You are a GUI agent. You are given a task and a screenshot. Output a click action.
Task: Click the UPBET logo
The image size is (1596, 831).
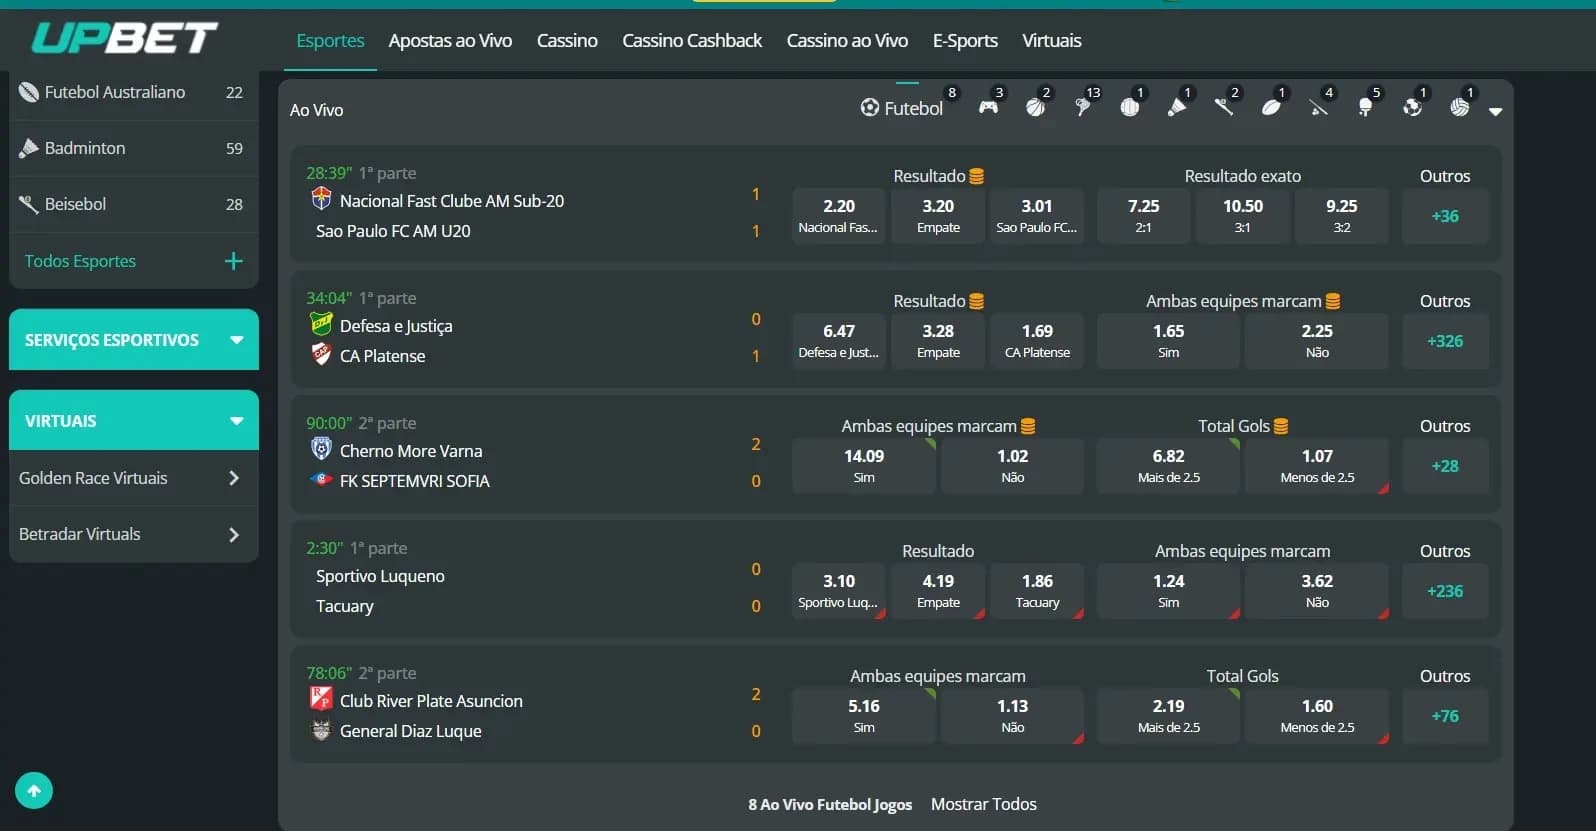click(124, 38)
